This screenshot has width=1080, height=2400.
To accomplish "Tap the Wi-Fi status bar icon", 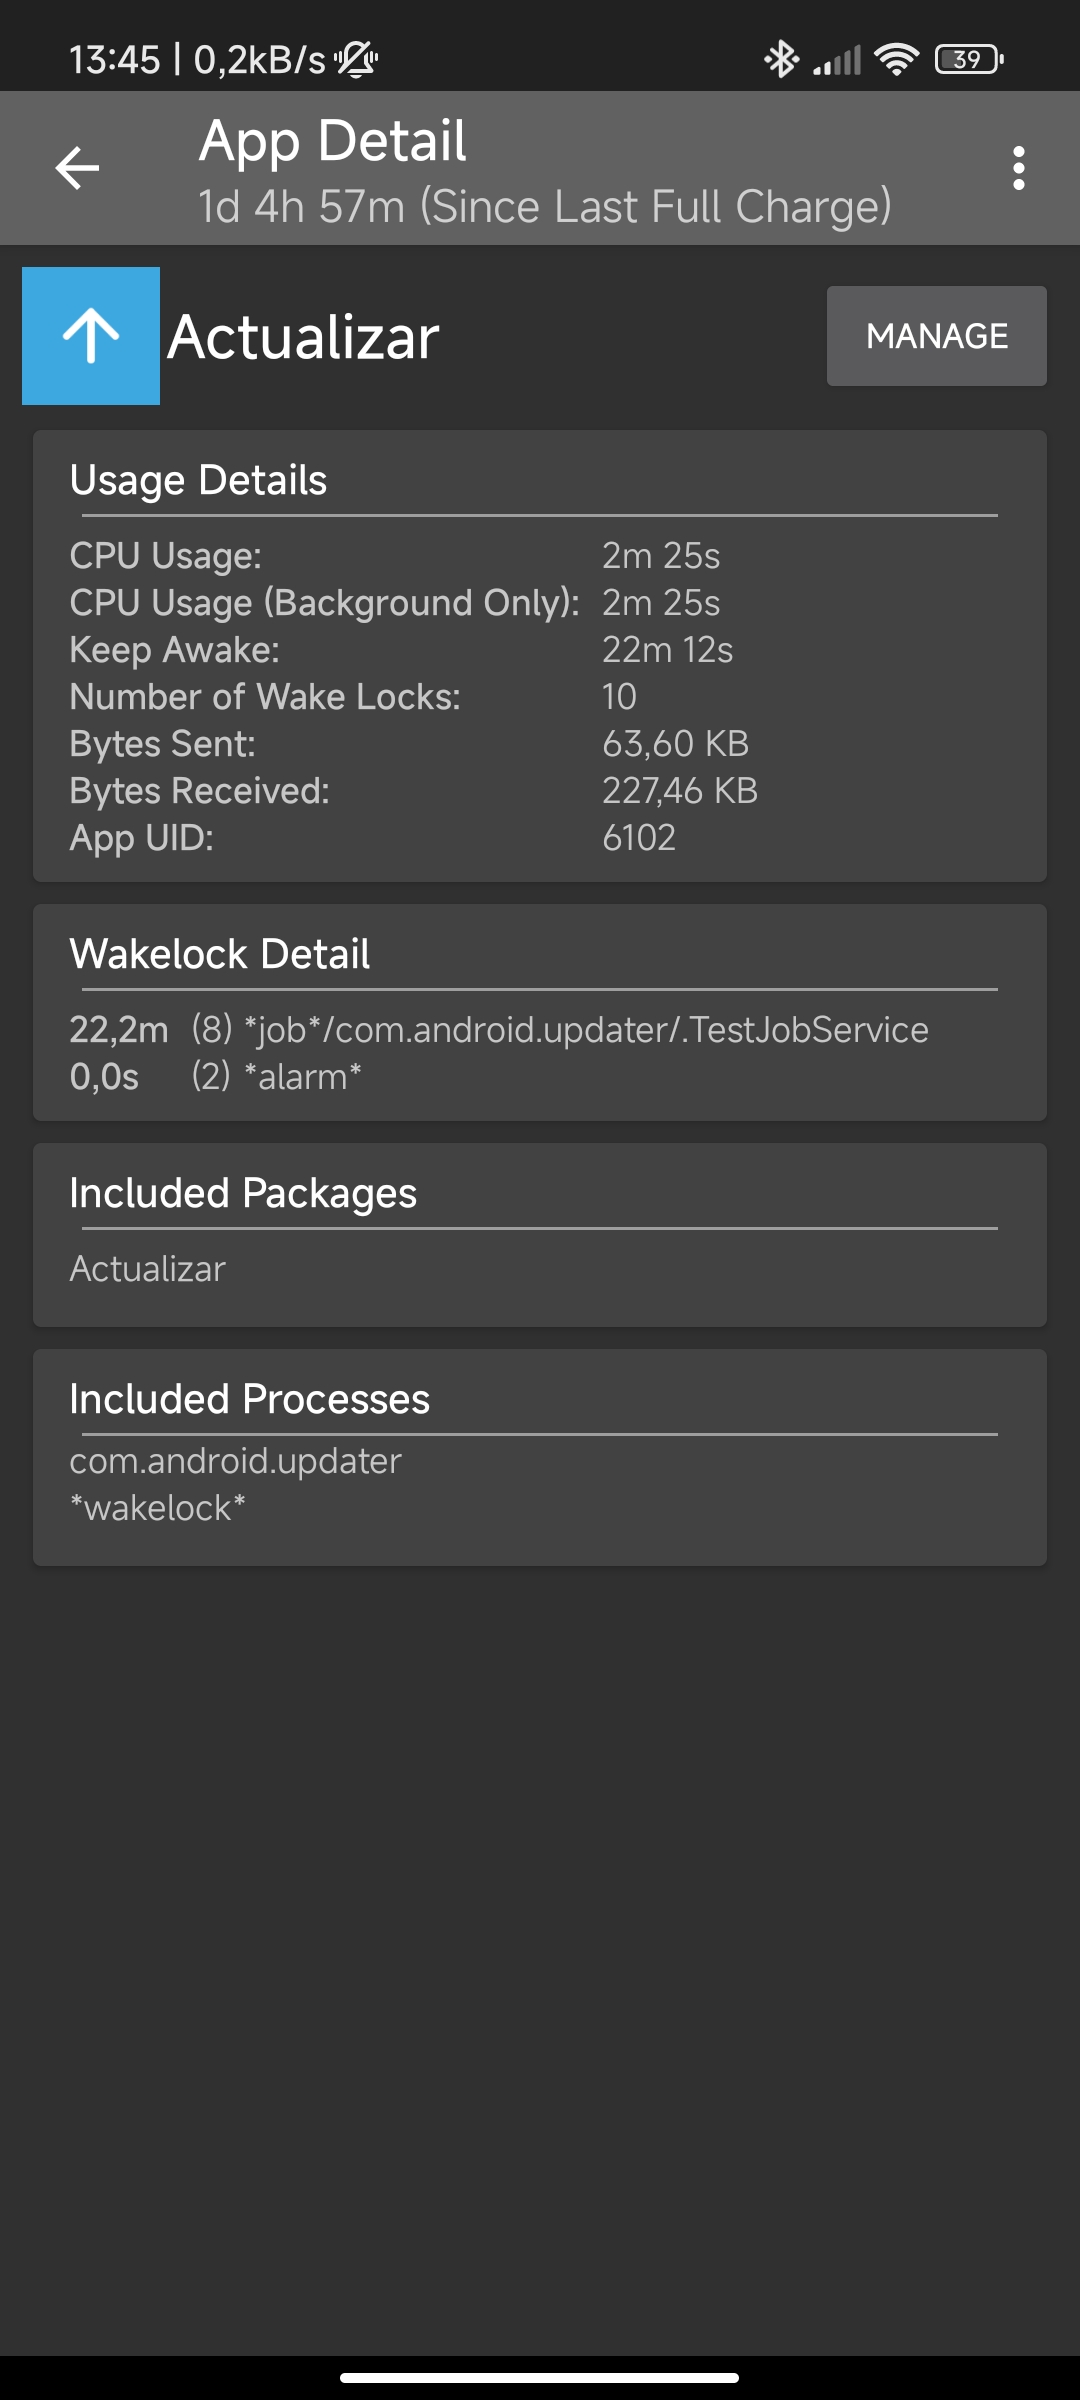I will [895, 59].
